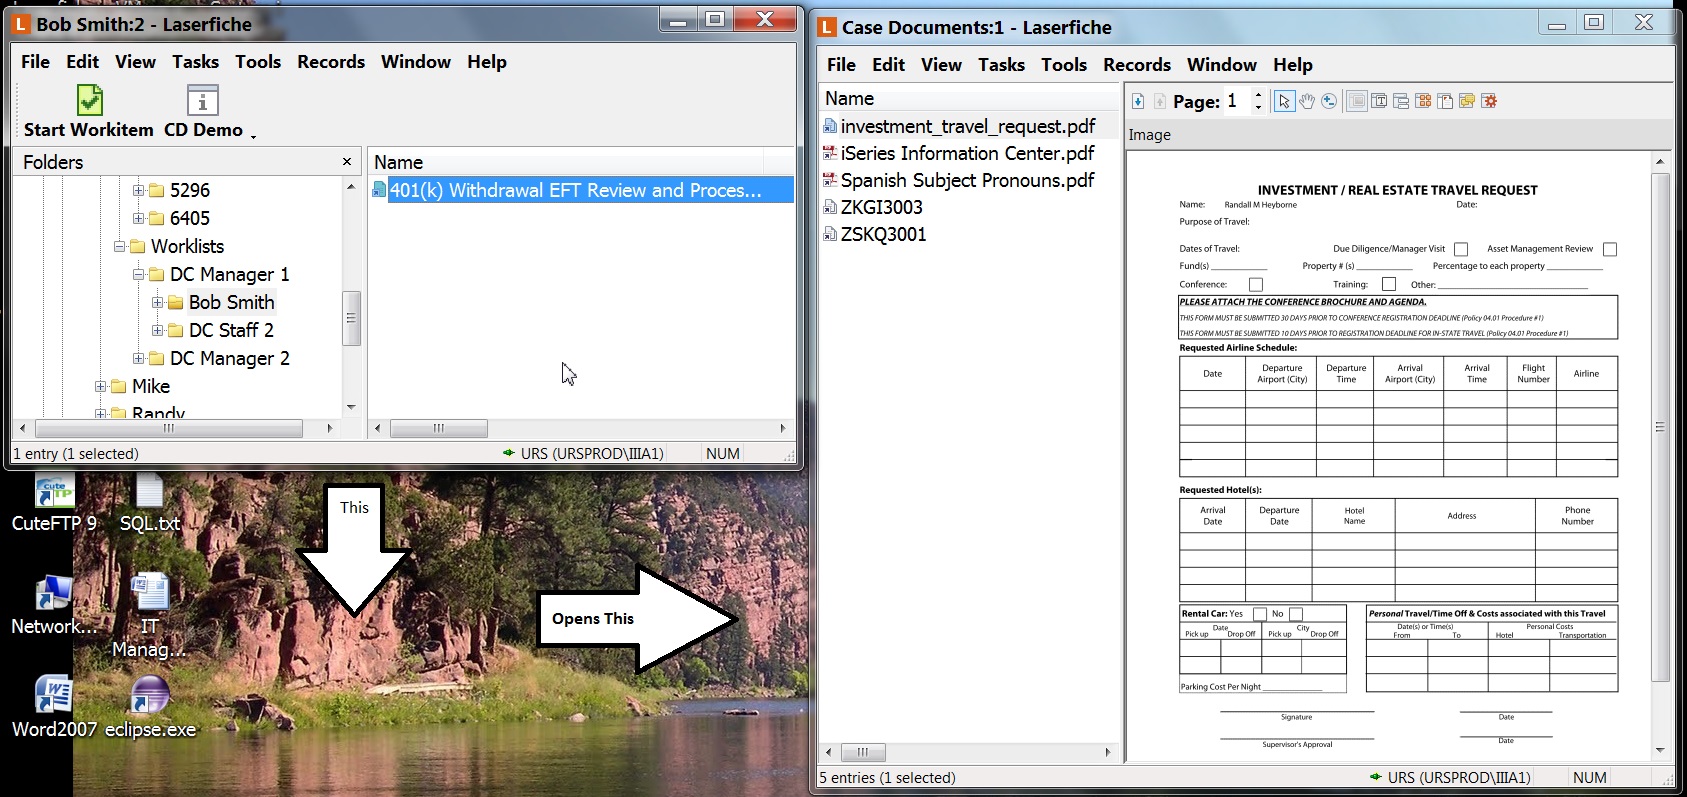Decrease page number with stepper down arrow
Viewport: 1687px width, 797px height.
tap(1258, 107)
